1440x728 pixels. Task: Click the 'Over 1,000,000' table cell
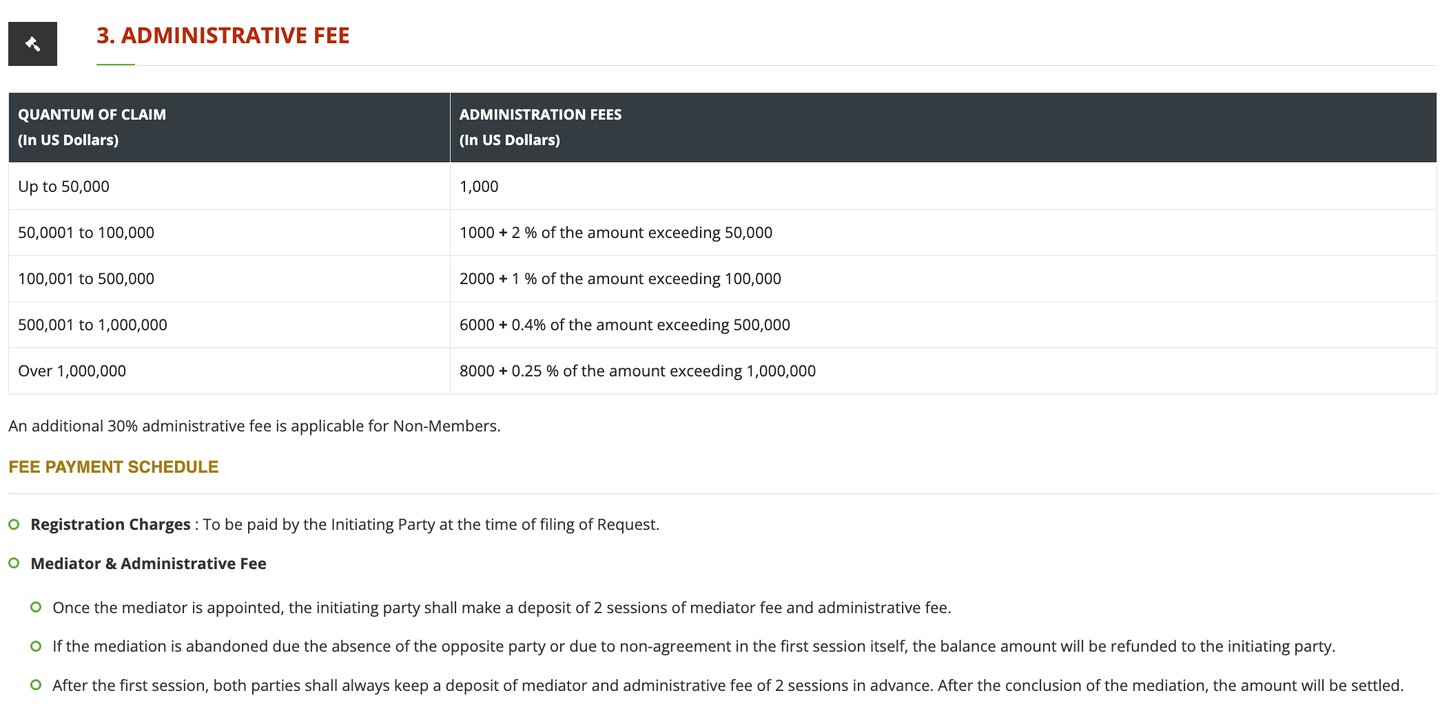[229, 370]
